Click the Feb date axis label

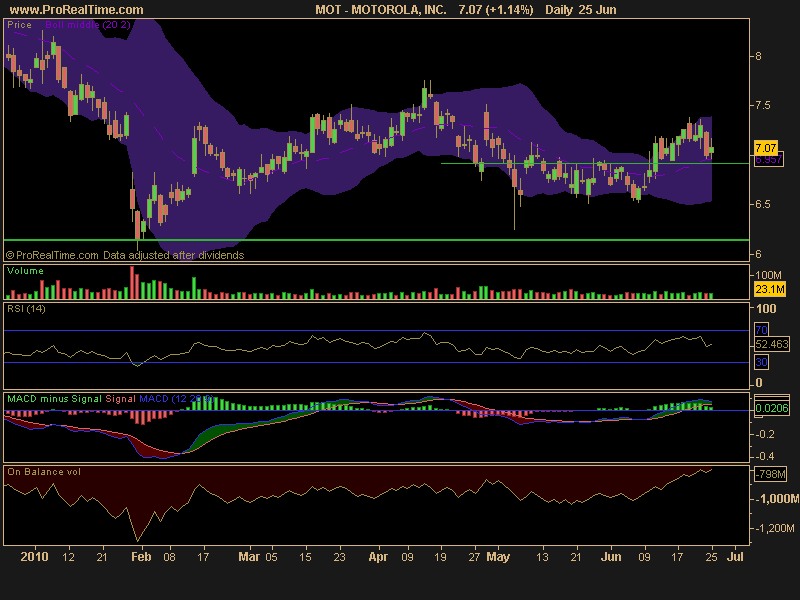click(141, 557)
